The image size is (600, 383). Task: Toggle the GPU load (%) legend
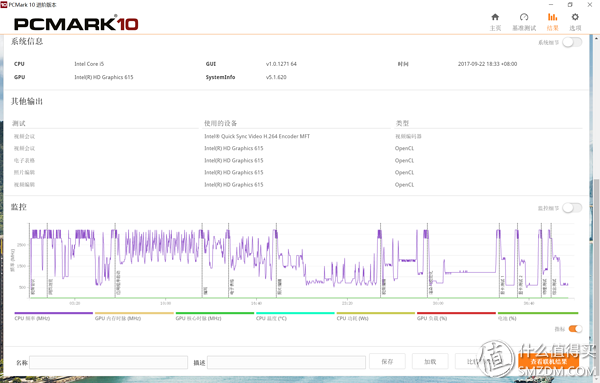coord(456,316)
